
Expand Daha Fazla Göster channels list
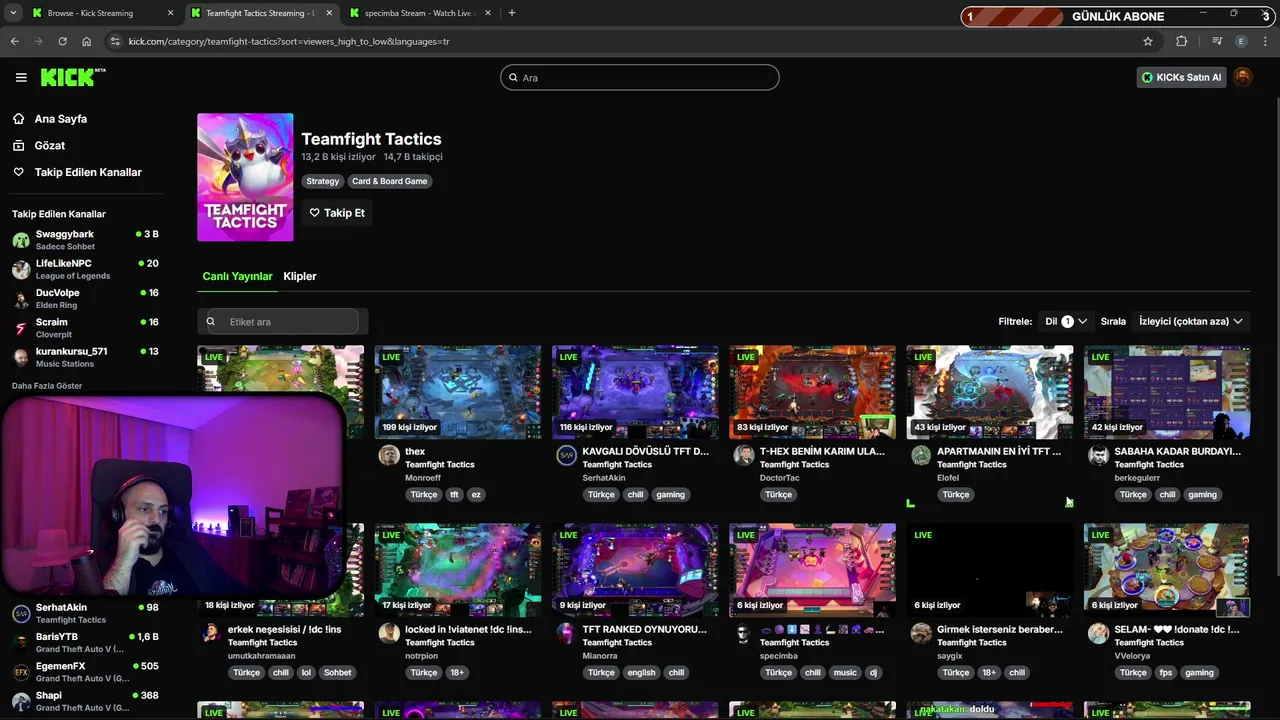[47, 386]
